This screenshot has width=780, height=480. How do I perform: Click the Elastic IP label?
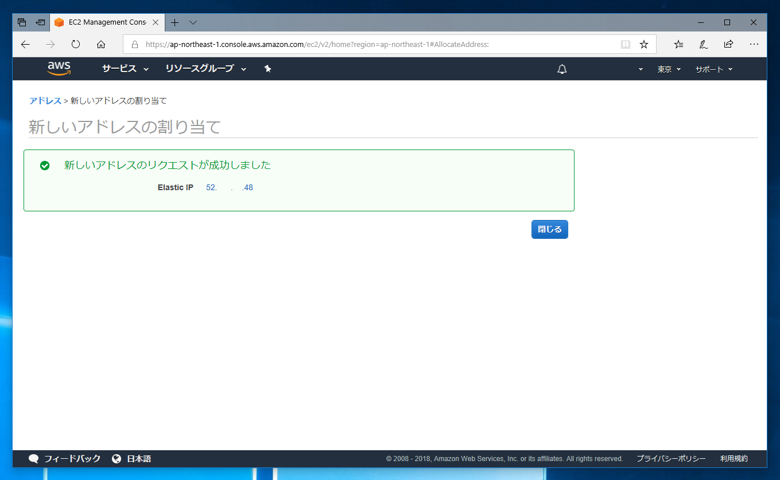click(175, 188)
